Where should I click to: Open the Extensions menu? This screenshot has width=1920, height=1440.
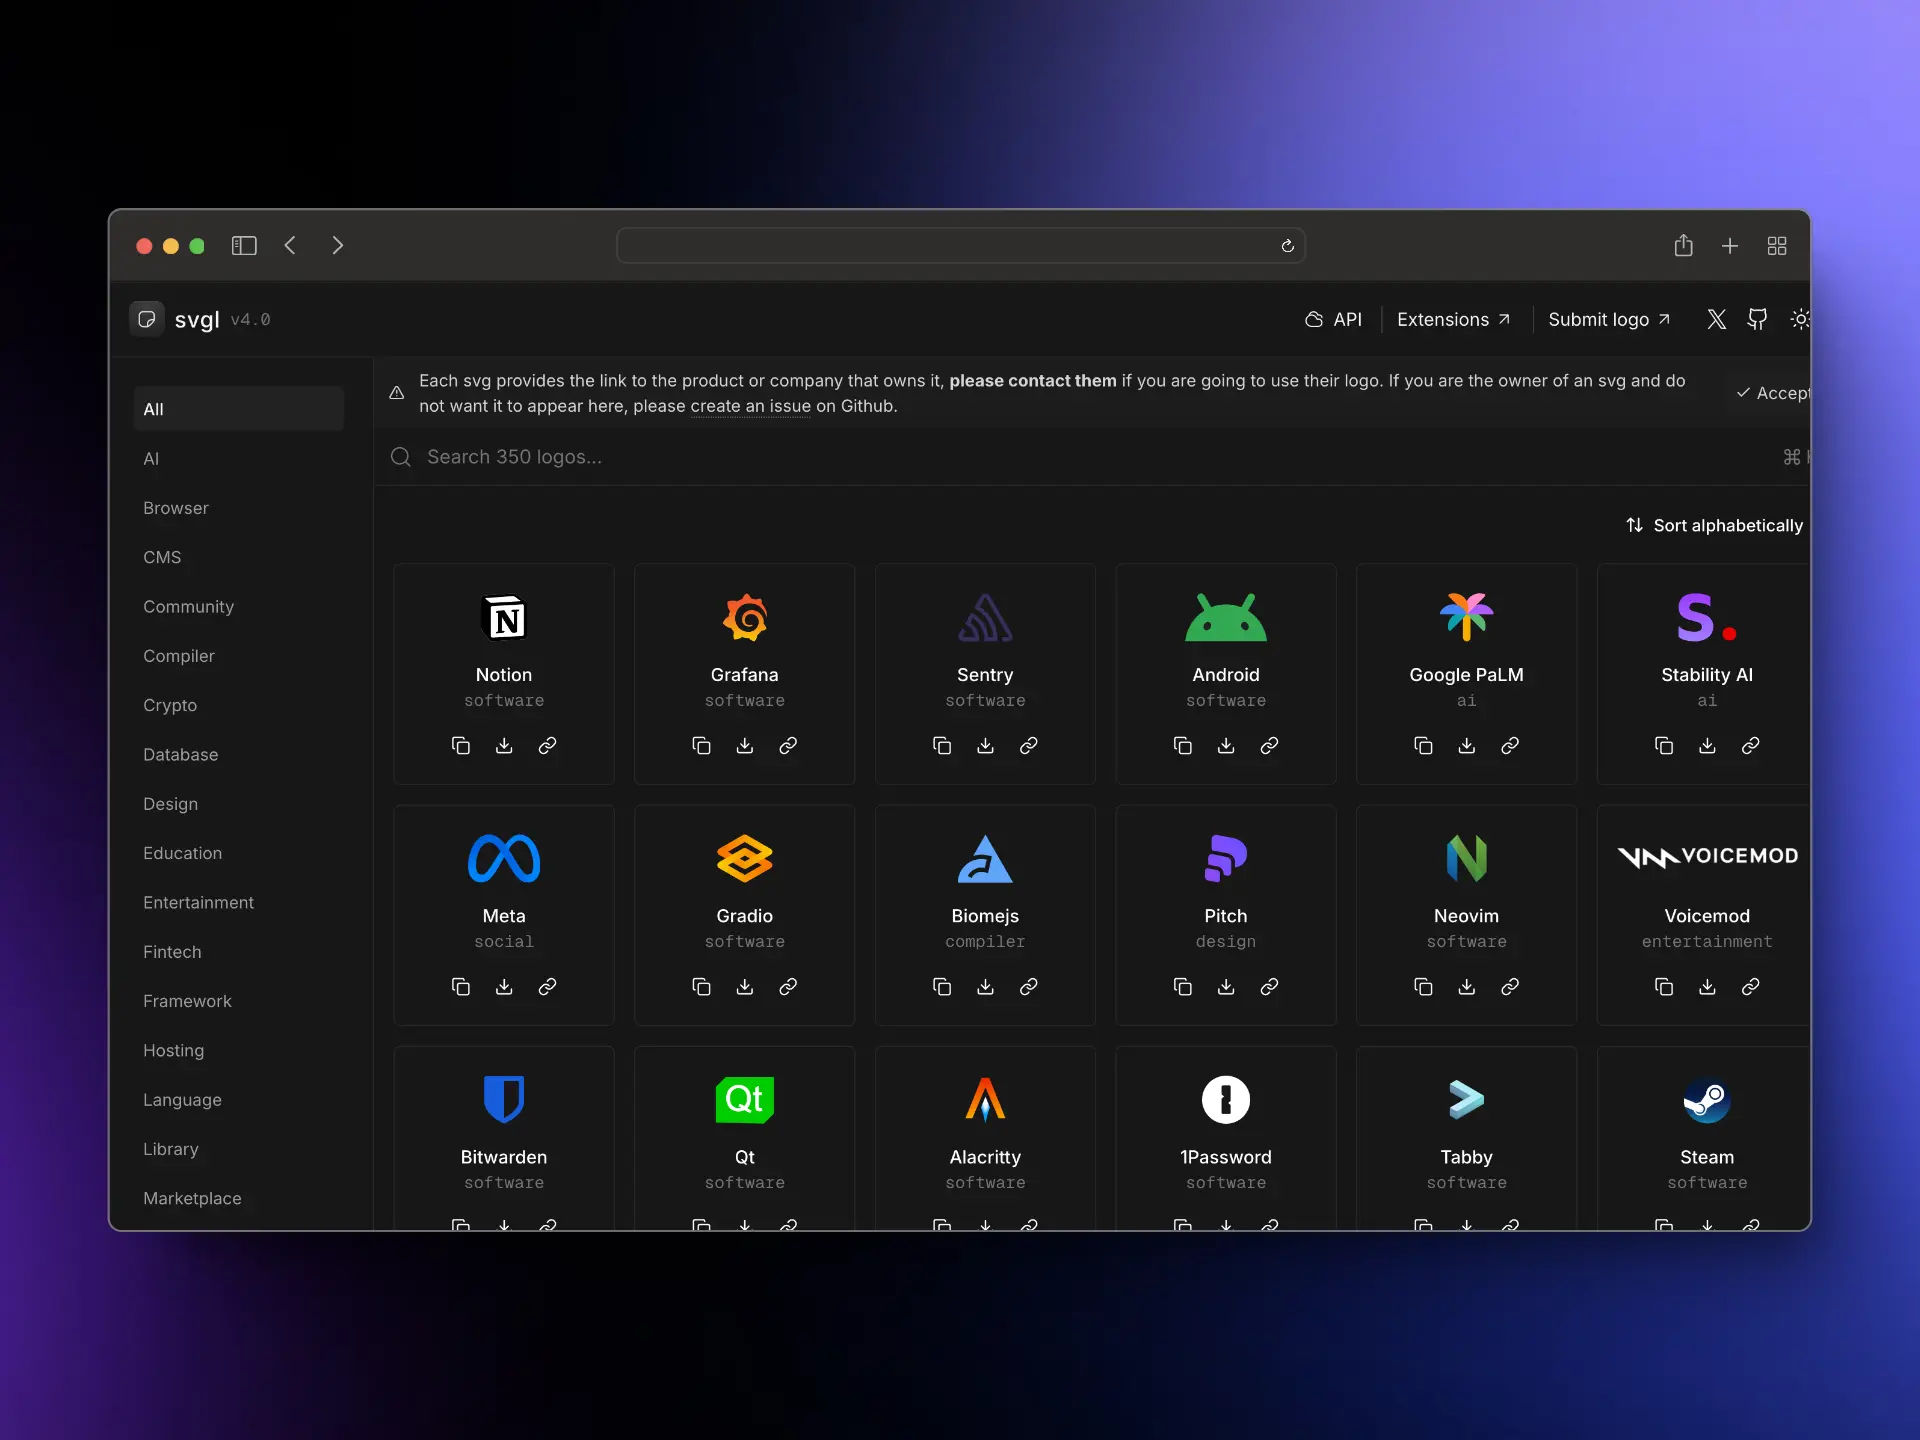1453,319
